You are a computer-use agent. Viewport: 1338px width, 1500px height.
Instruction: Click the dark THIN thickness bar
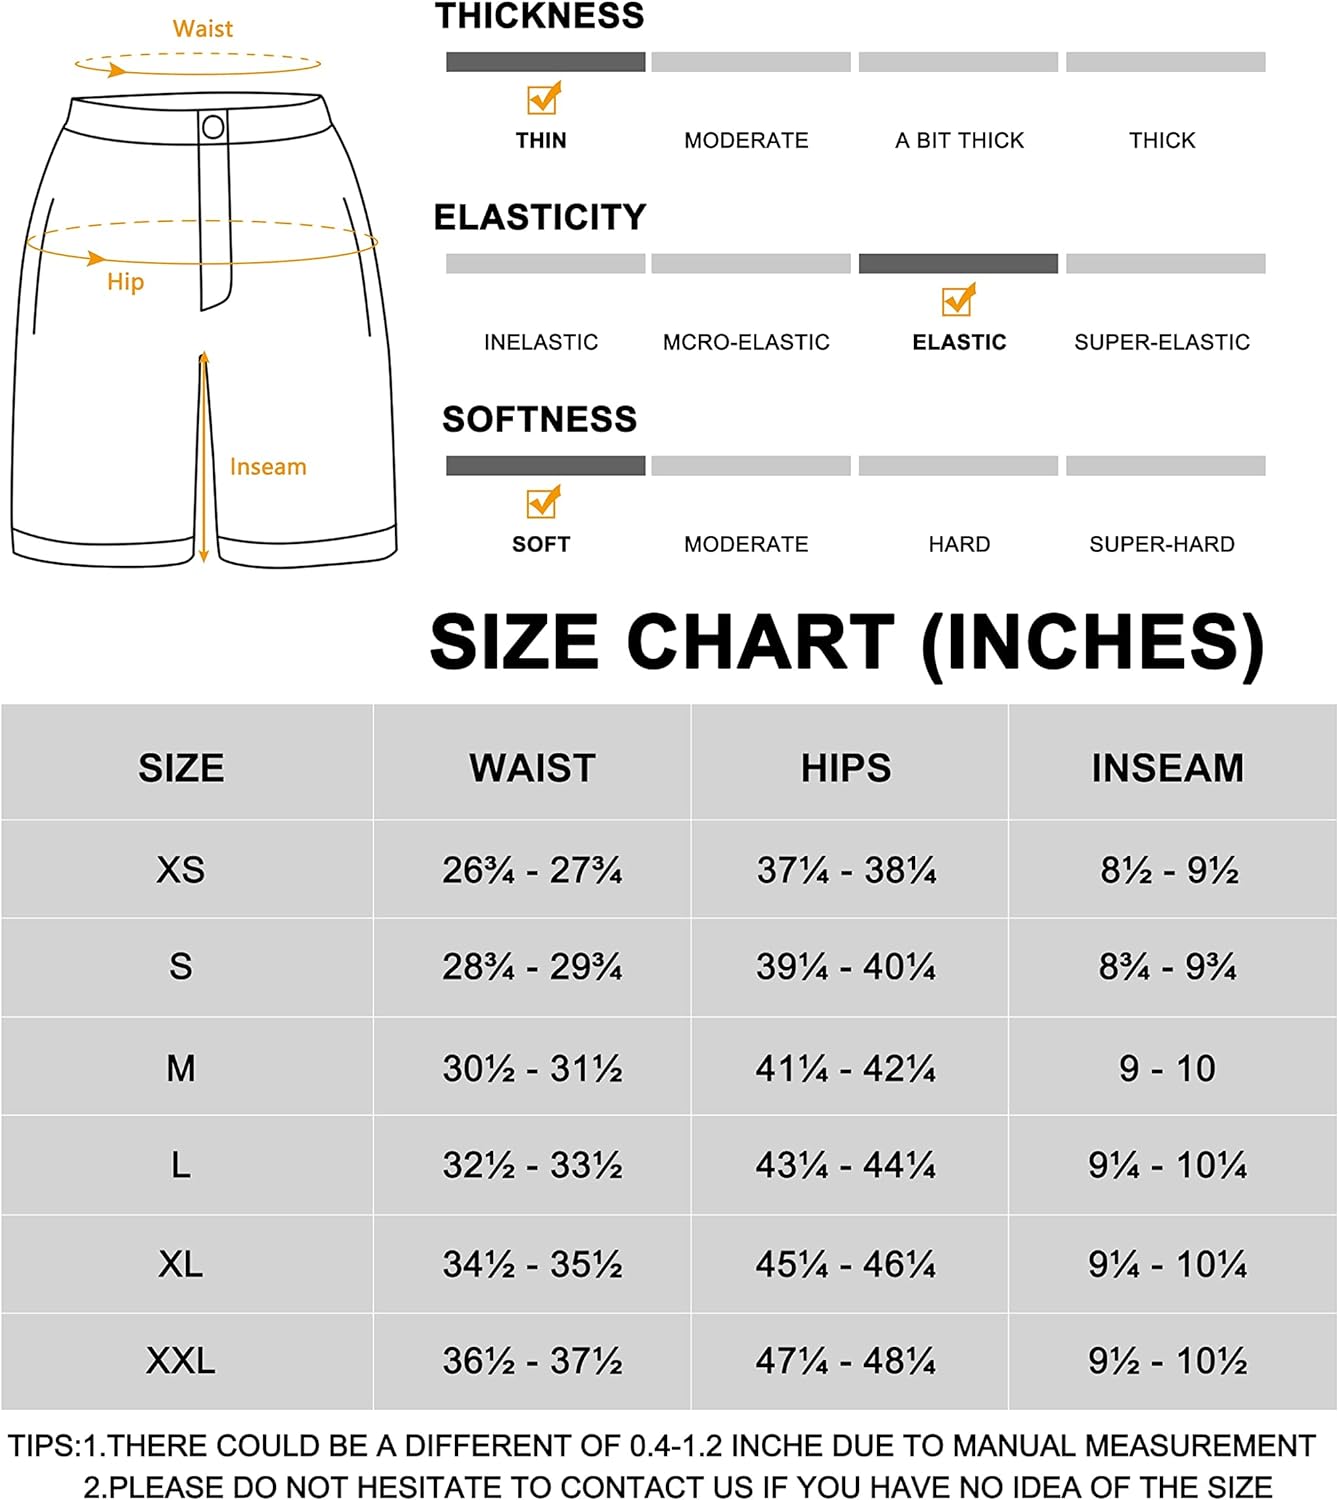[x=545, y=62]
